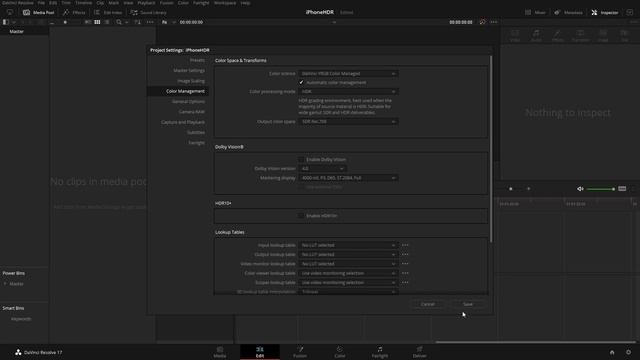Open the Playback menu
The image size is (640, 360).
146,3
